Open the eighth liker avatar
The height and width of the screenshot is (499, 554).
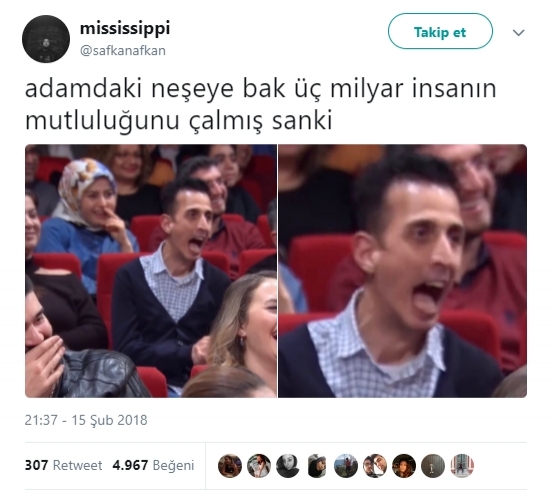433,466
